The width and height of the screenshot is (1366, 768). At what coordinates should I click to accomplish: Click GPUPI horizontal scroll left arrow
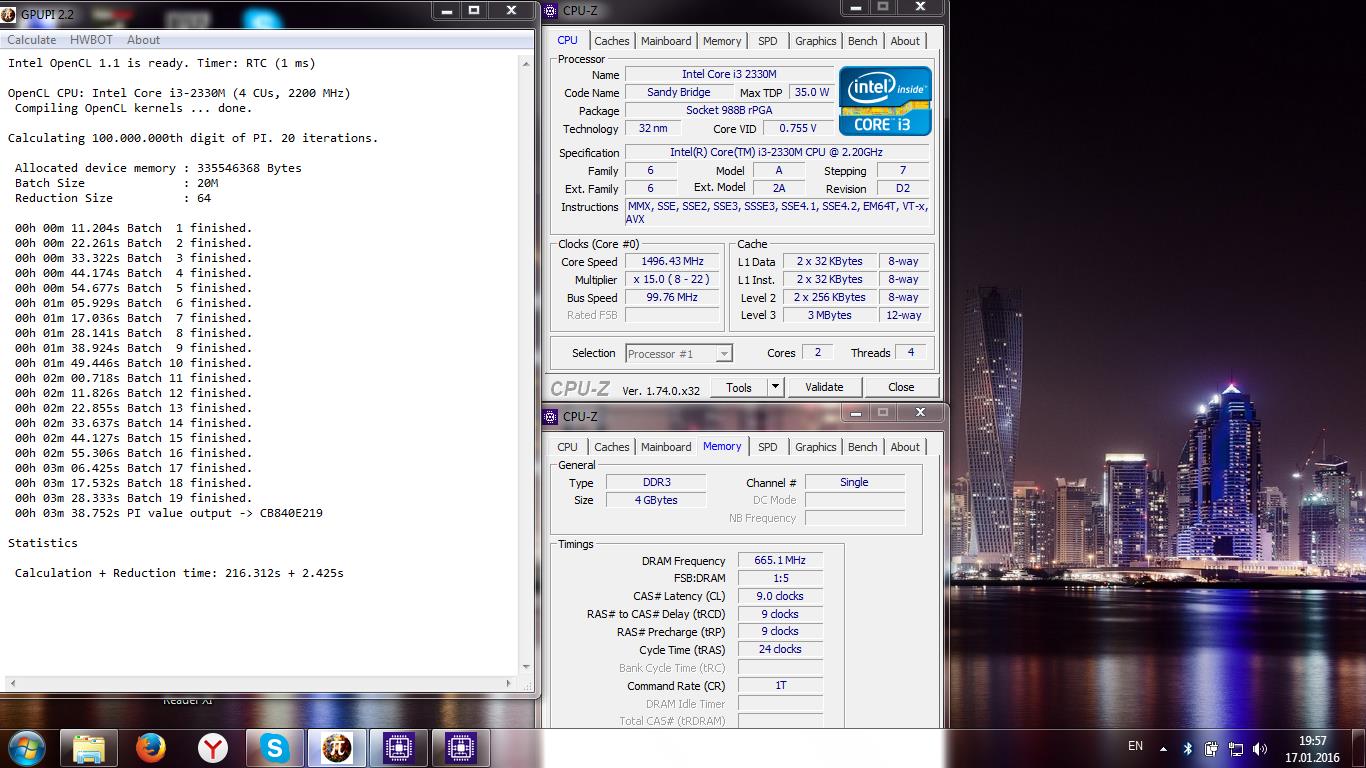click(11, 684)
